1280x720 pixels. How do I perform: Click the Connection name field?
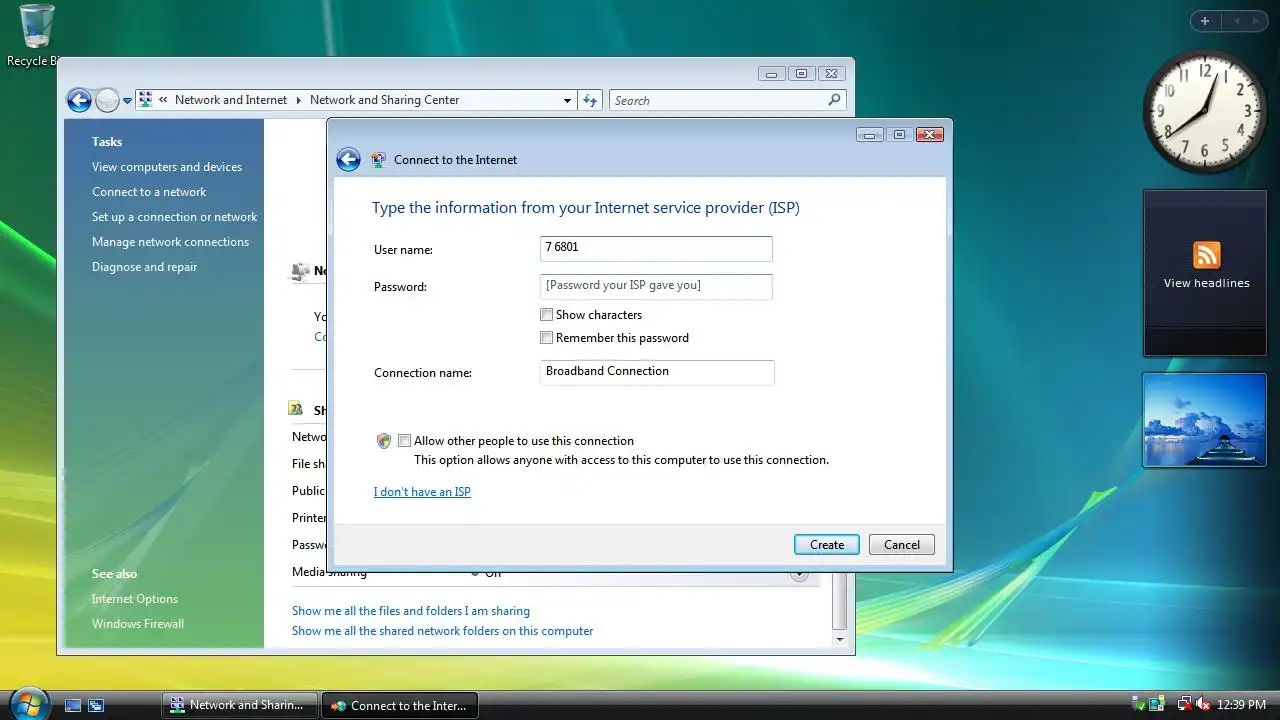tap(657, 372)
